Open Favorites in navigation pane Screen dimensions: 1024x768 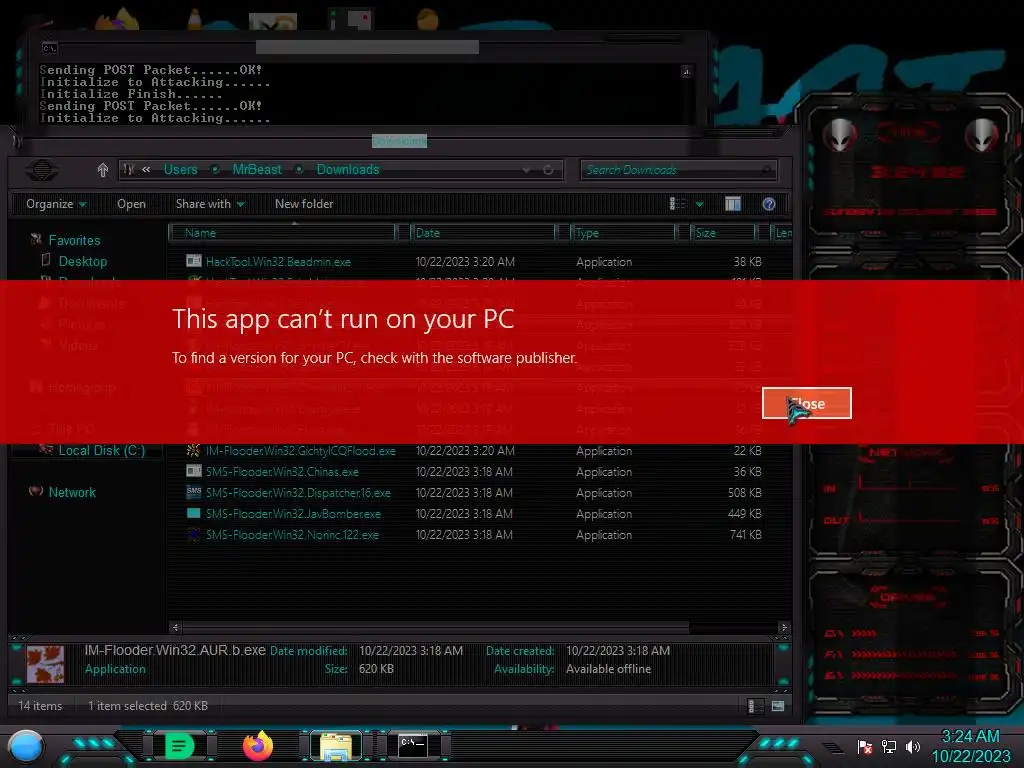[74, 240]
